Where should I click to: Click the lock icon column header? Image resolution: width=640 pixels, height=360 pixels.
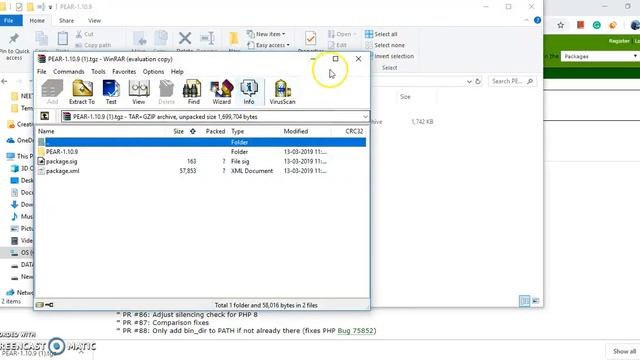tap(193, 131)
